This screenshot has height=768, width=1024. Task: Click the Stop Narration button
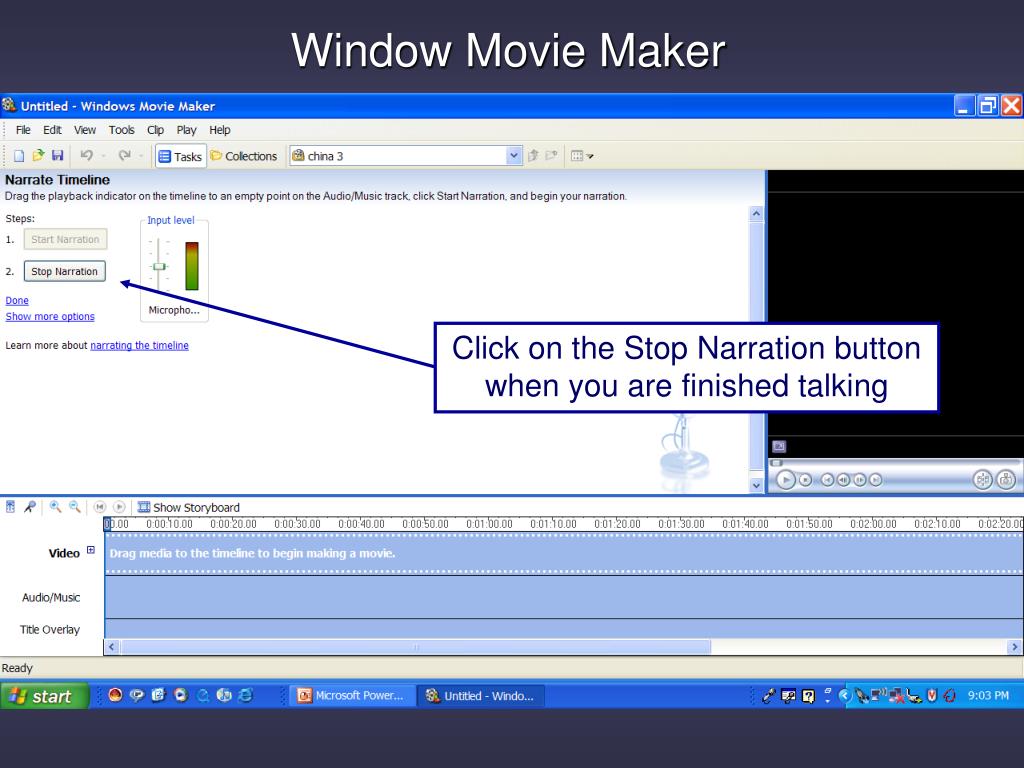coord(65,271)
